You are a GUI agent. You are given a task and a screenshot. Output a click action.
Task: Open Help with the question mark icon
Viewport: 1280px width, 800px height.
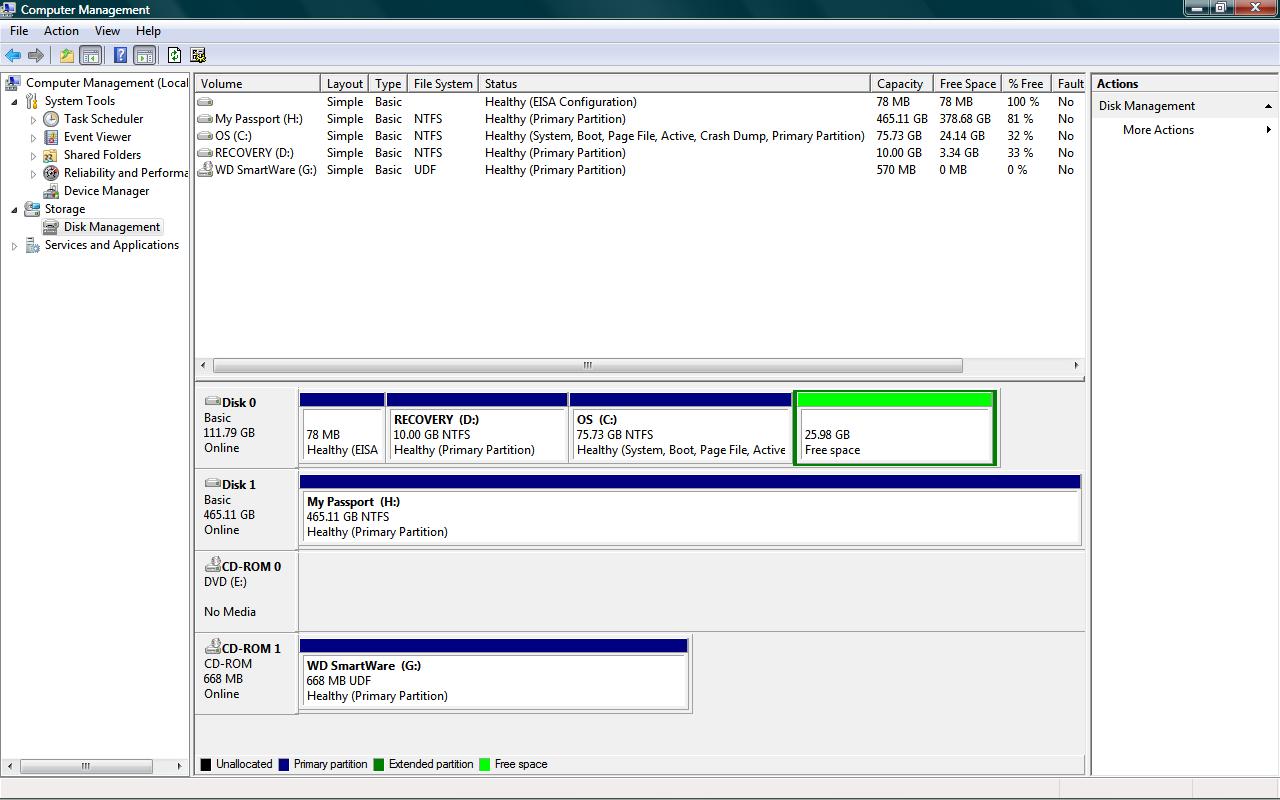pyautogui.click(x=120, y=56)
